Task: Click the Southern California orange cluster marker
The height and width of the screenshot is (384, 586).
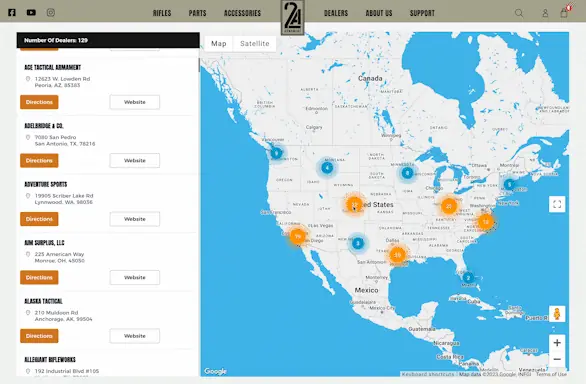Action: (298, 236)
